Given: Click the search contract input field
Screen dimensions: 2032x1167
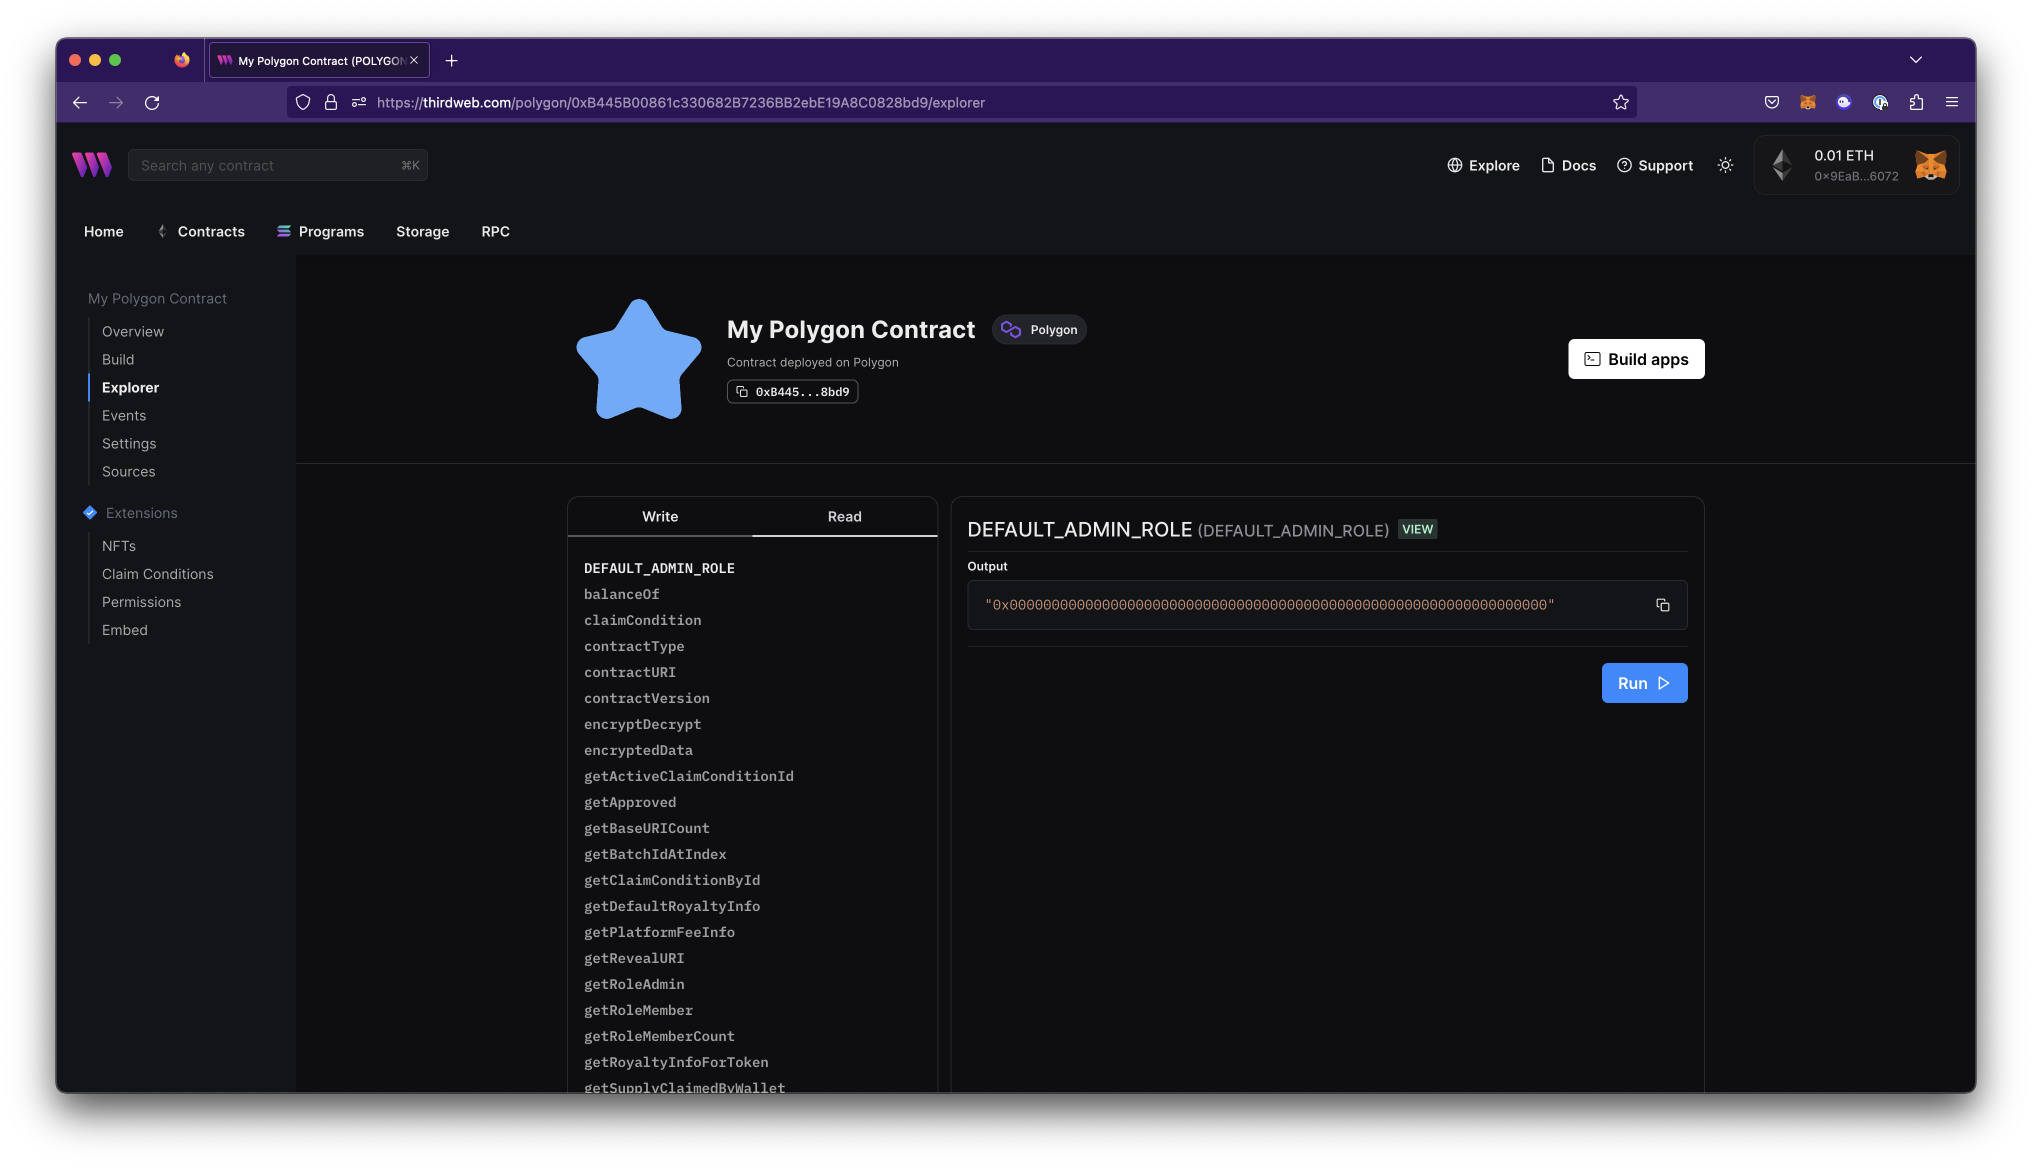Looking at the screenshot, I should pyautogui.click(x=276, y=165).
